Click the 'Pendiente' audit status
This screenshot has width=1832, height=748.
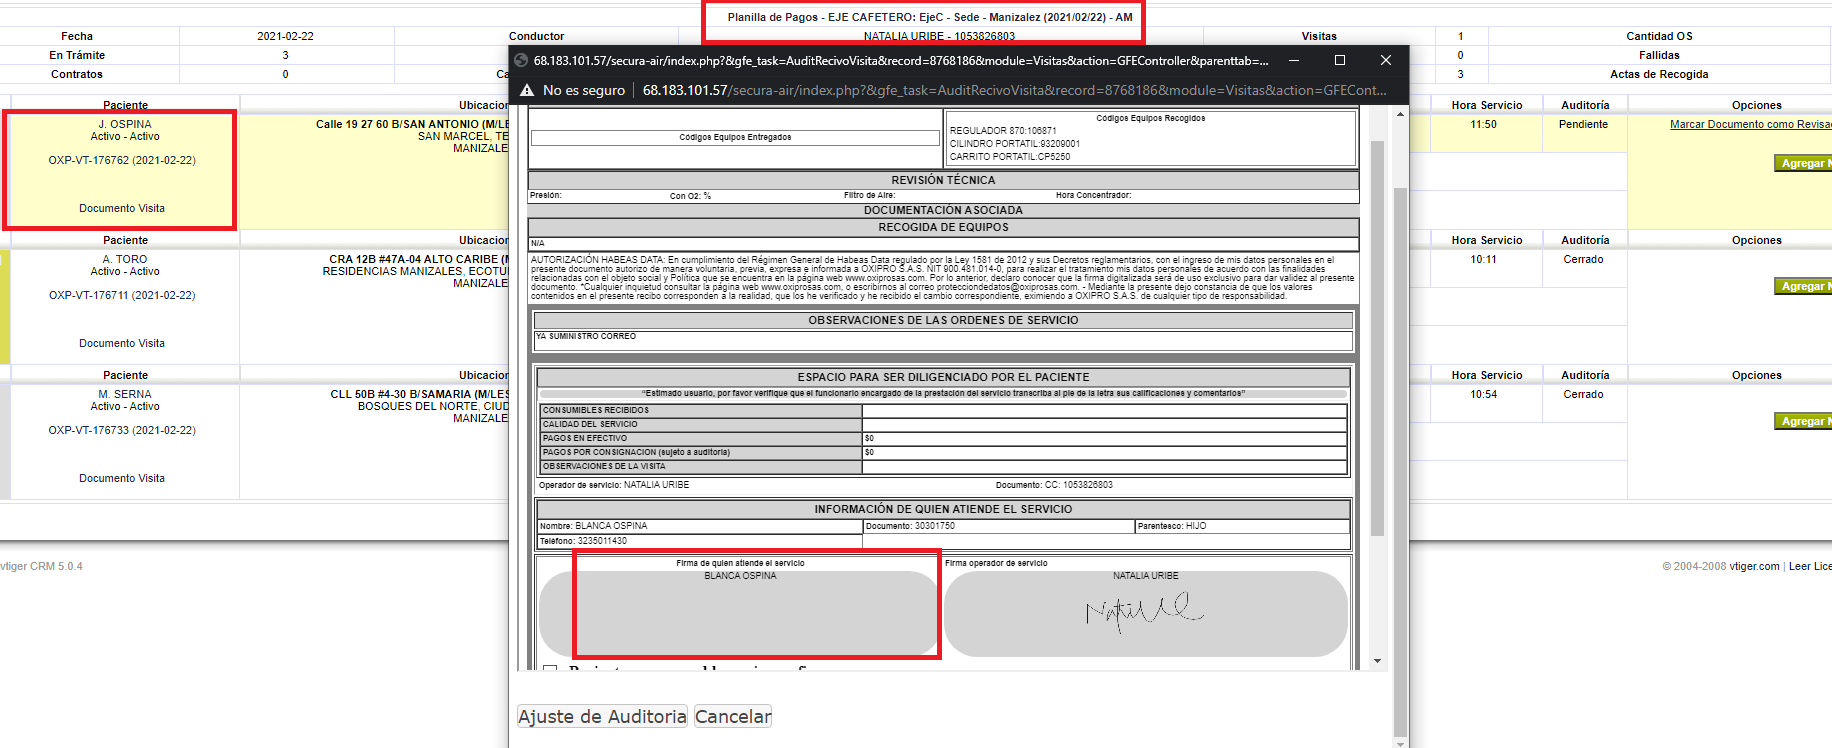1583,124
